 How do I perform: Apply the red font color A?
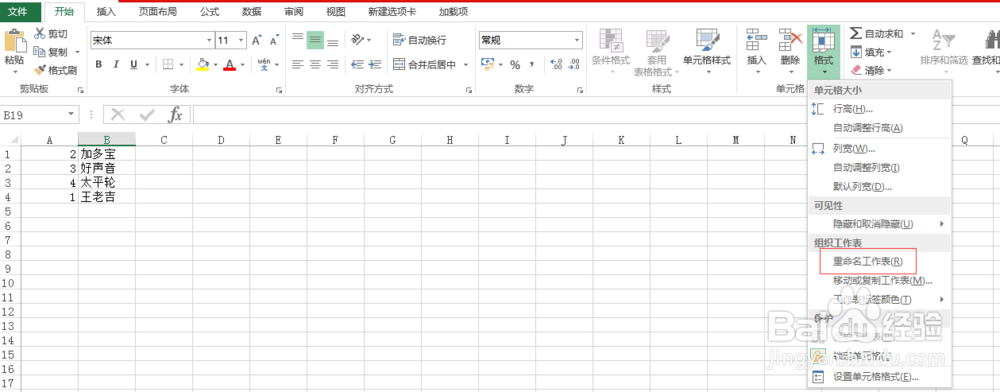tap(230, 64)
